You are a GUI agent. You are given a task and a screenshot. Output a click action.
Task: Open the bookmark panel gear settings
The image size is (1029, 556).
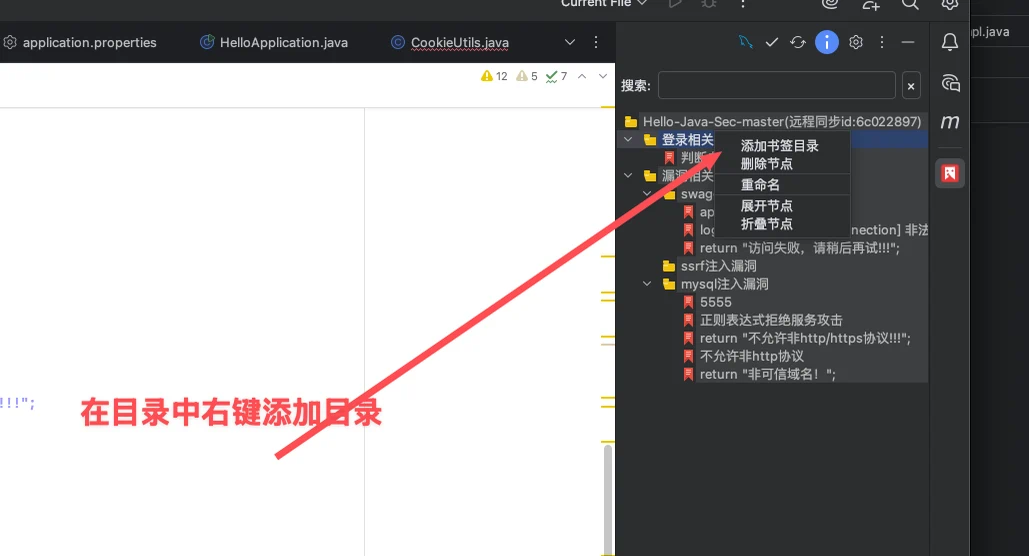[856, 42]
